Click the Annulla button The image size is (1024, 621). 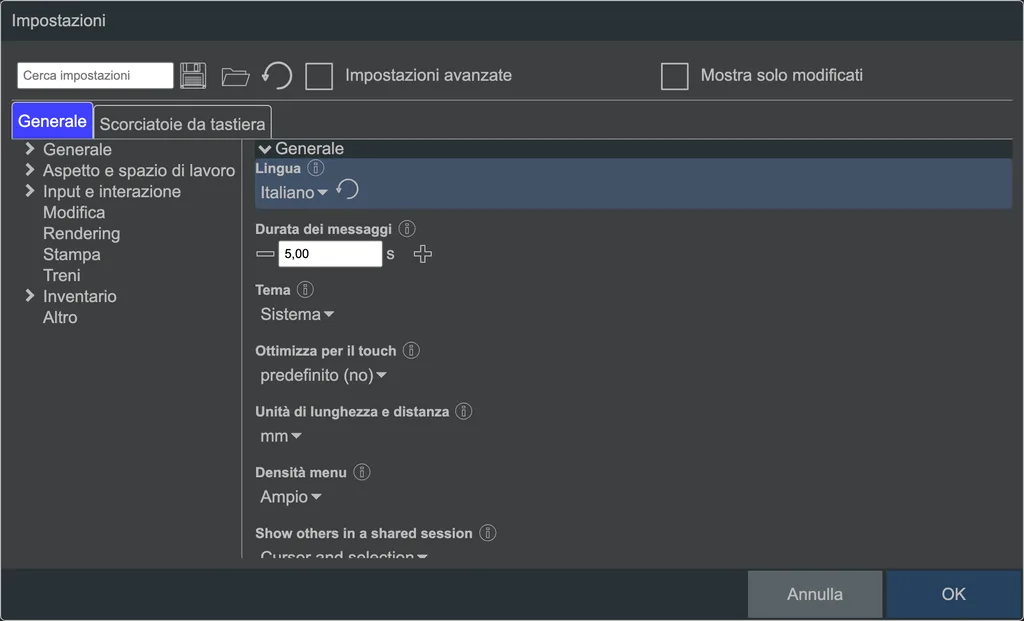pos(814,594)
